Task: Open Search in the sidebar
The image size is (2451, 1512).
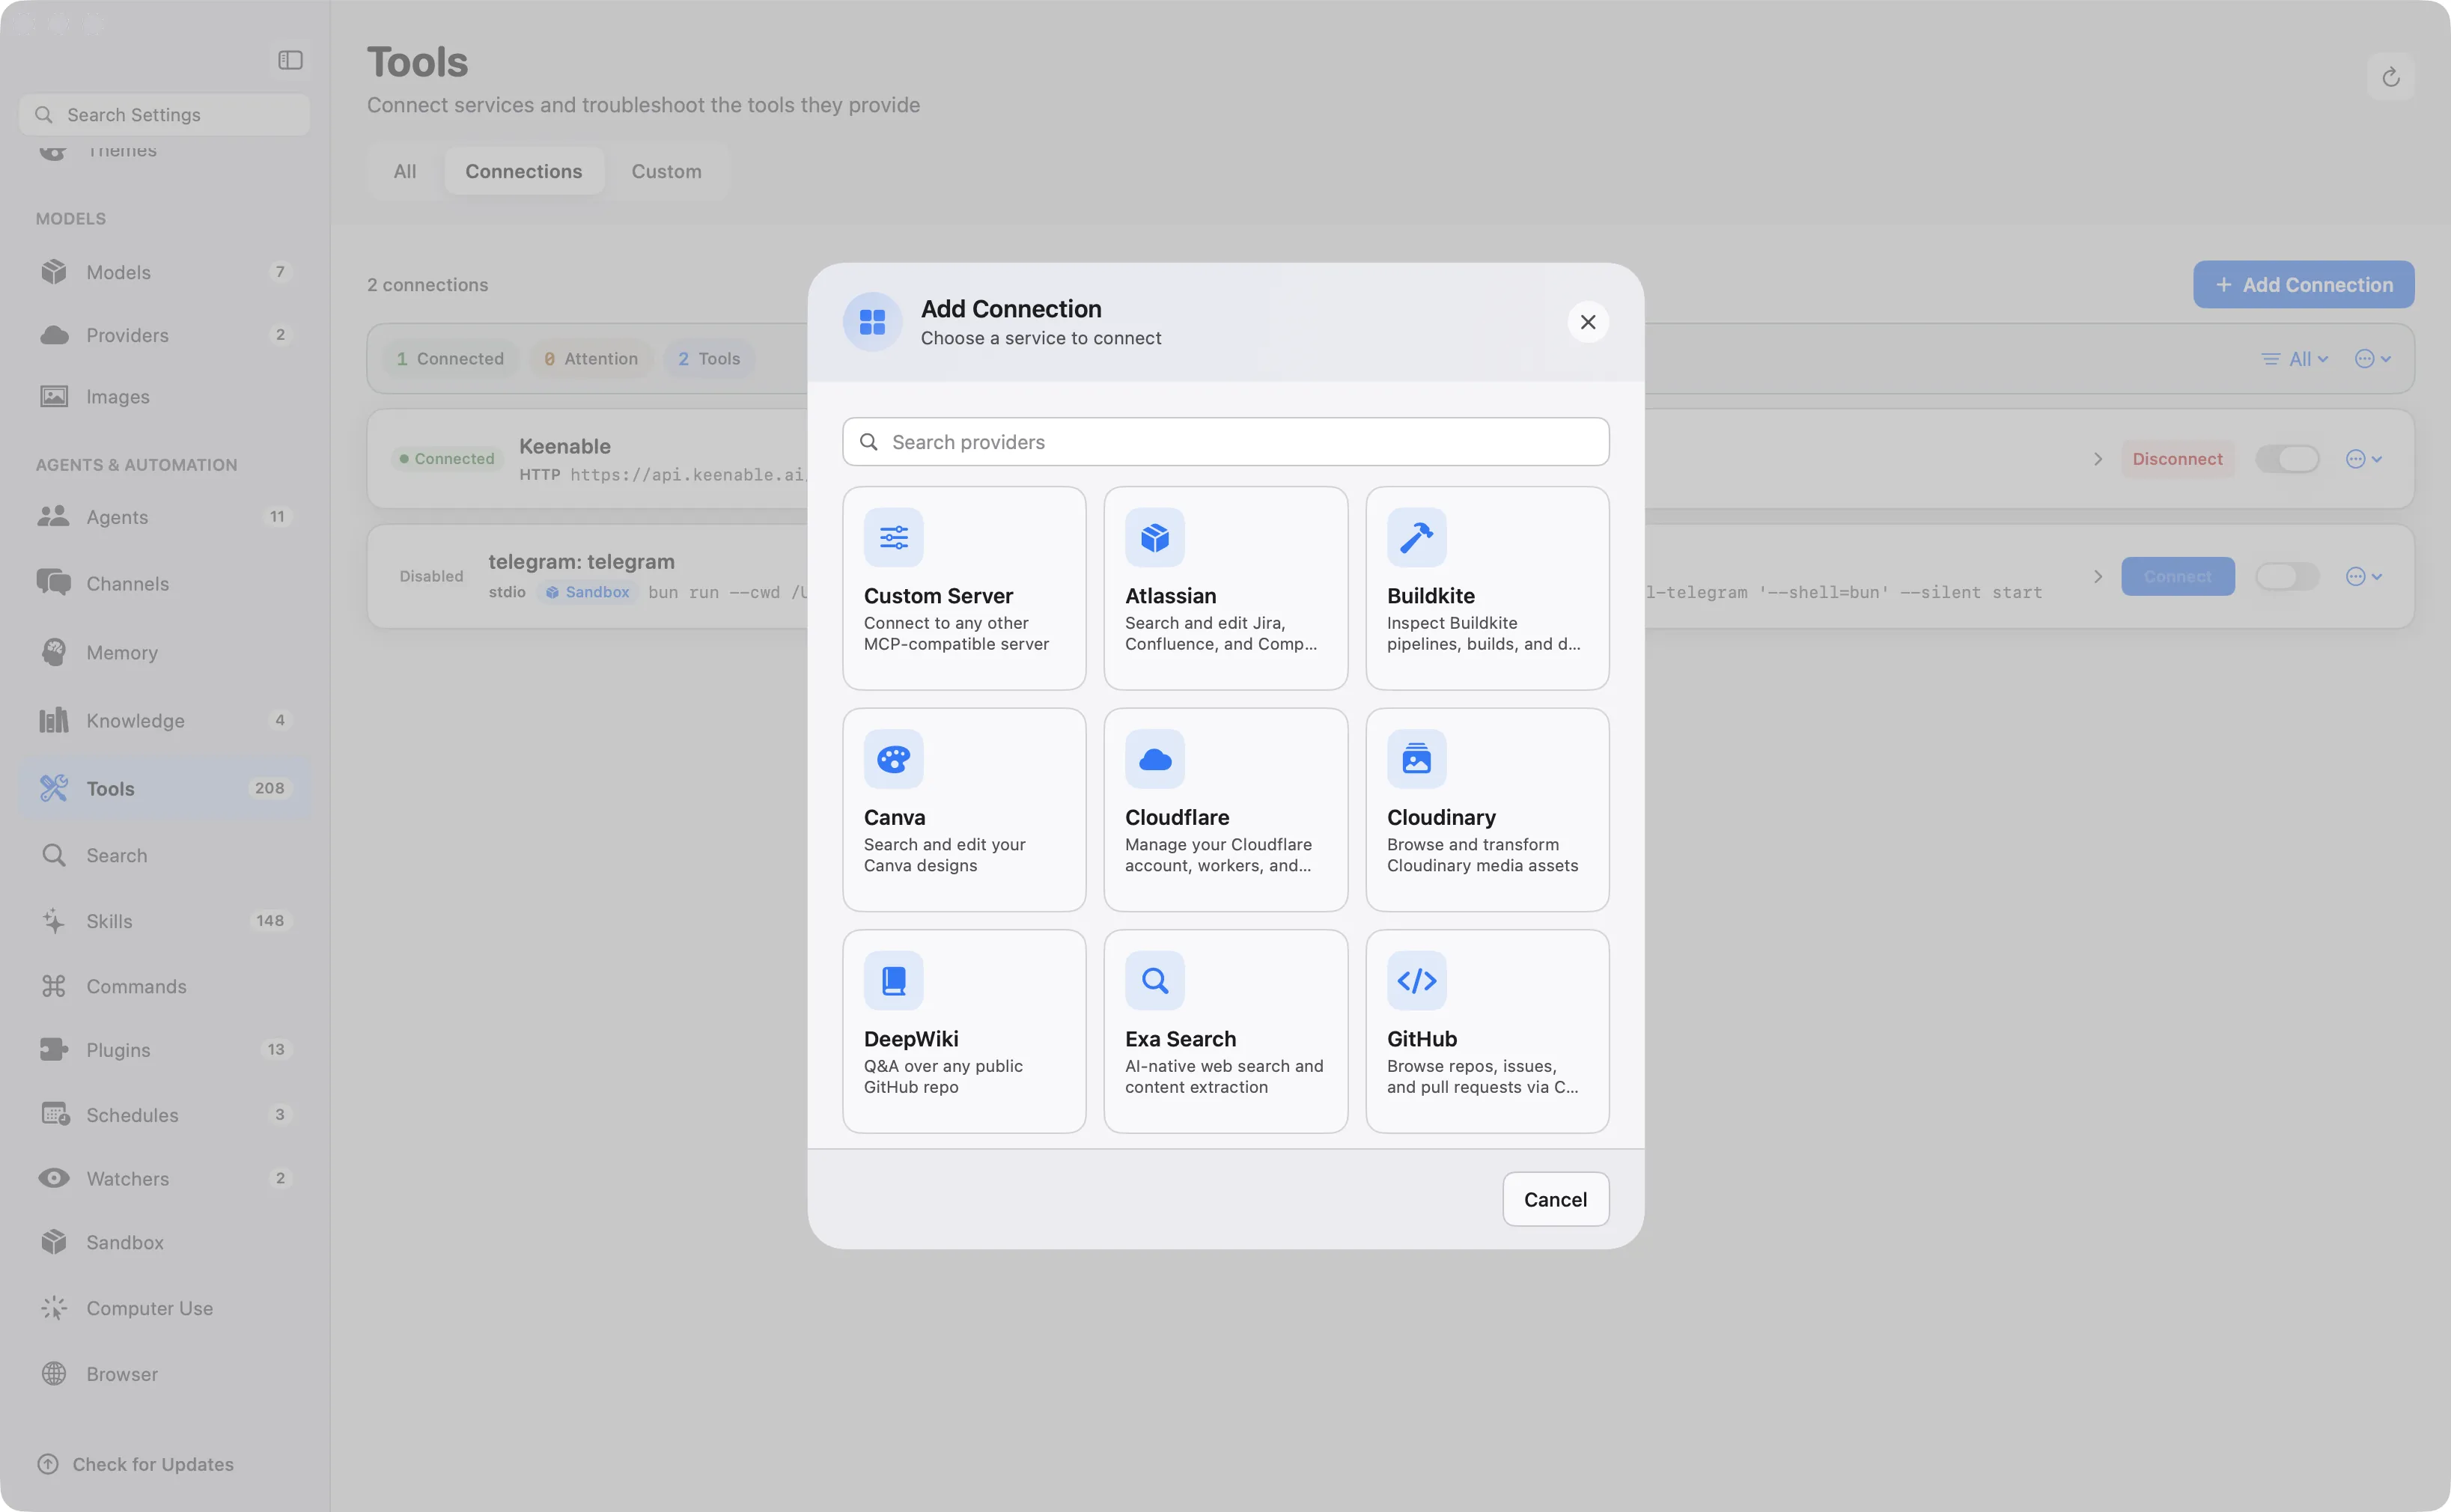Action: [x=165, y=855]
